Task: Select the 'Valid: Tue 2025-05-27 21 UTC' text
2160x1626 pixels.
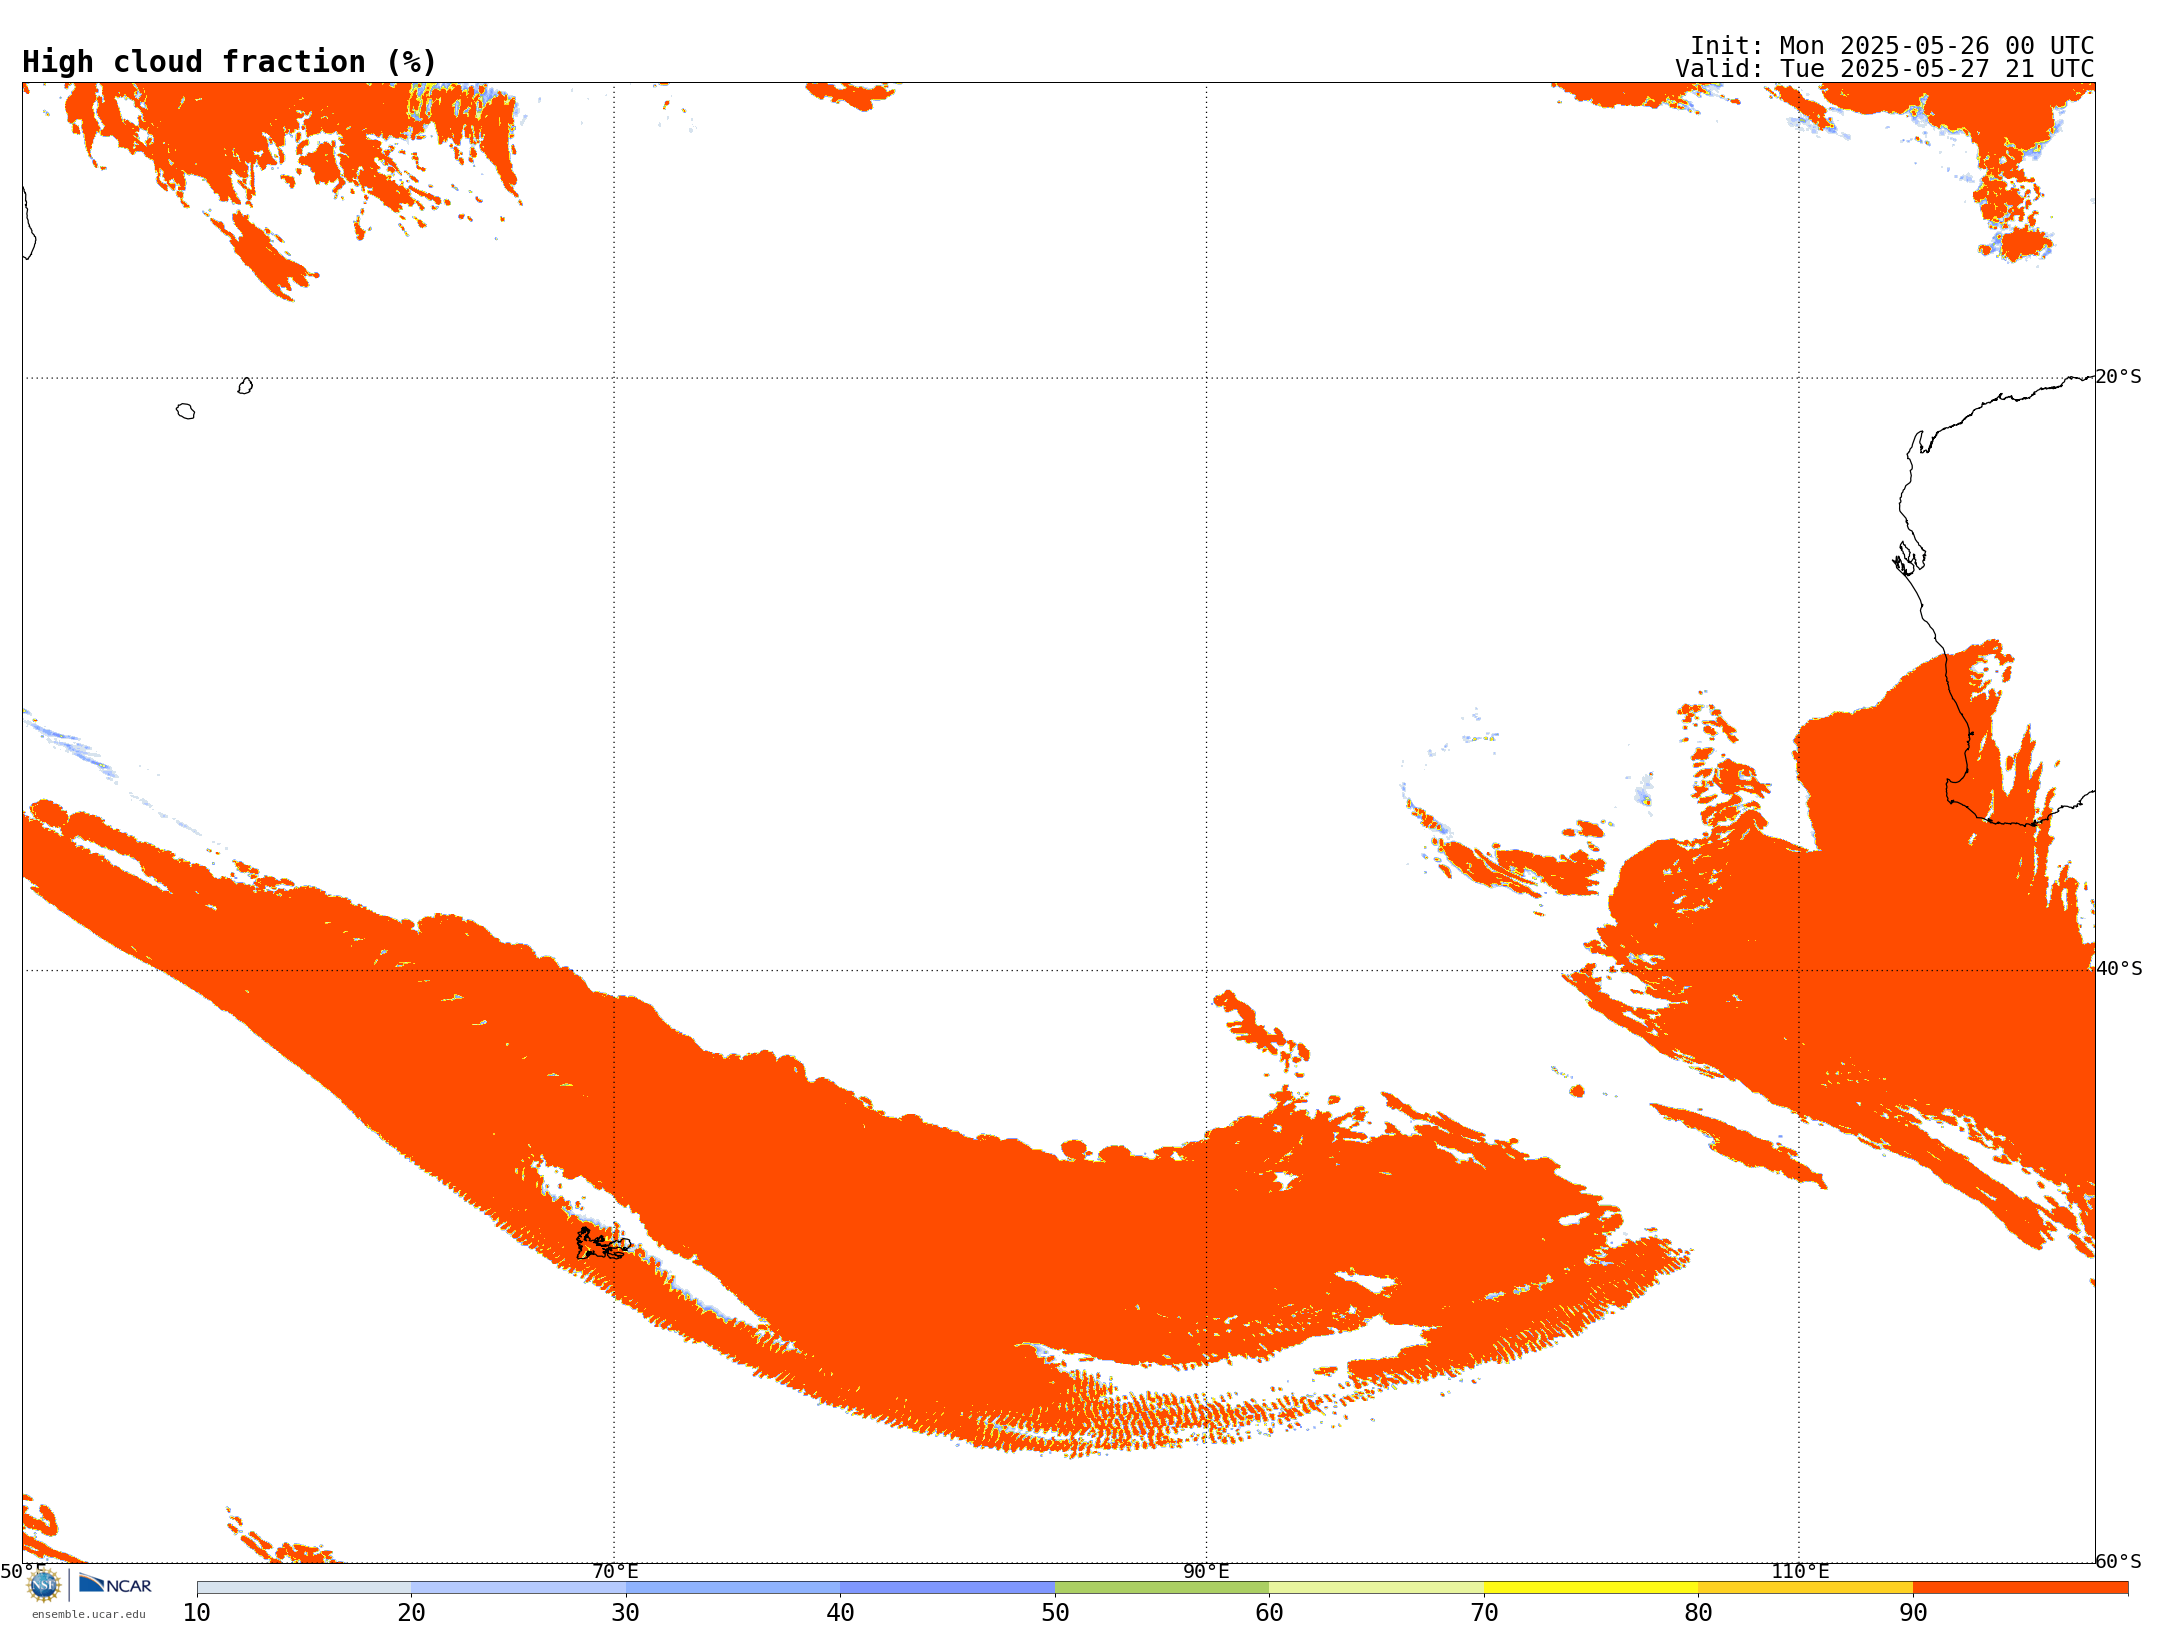Action: (1885, 69)
